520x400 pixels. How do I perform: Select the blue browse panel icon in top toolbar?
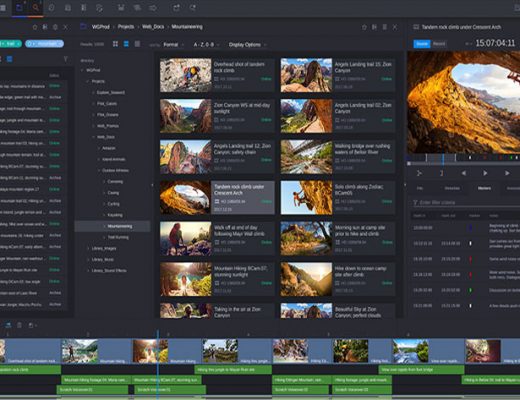pyautogui.click(x=19, y=7)
